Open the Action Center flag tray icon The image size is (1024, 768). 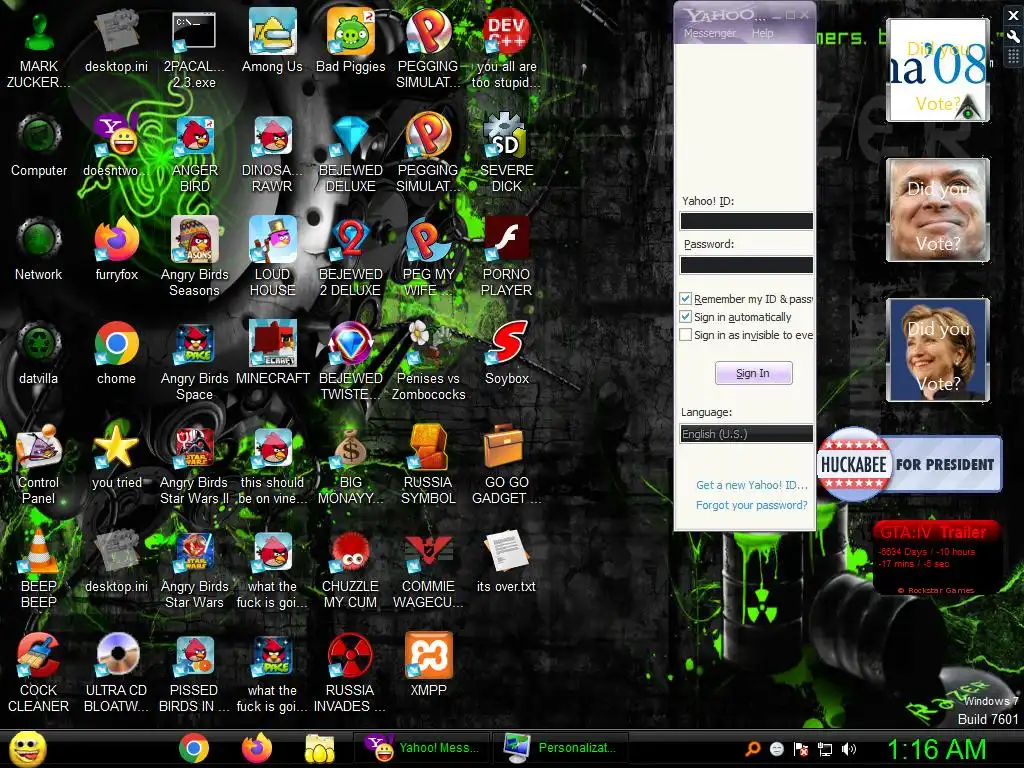pos(801,749)
